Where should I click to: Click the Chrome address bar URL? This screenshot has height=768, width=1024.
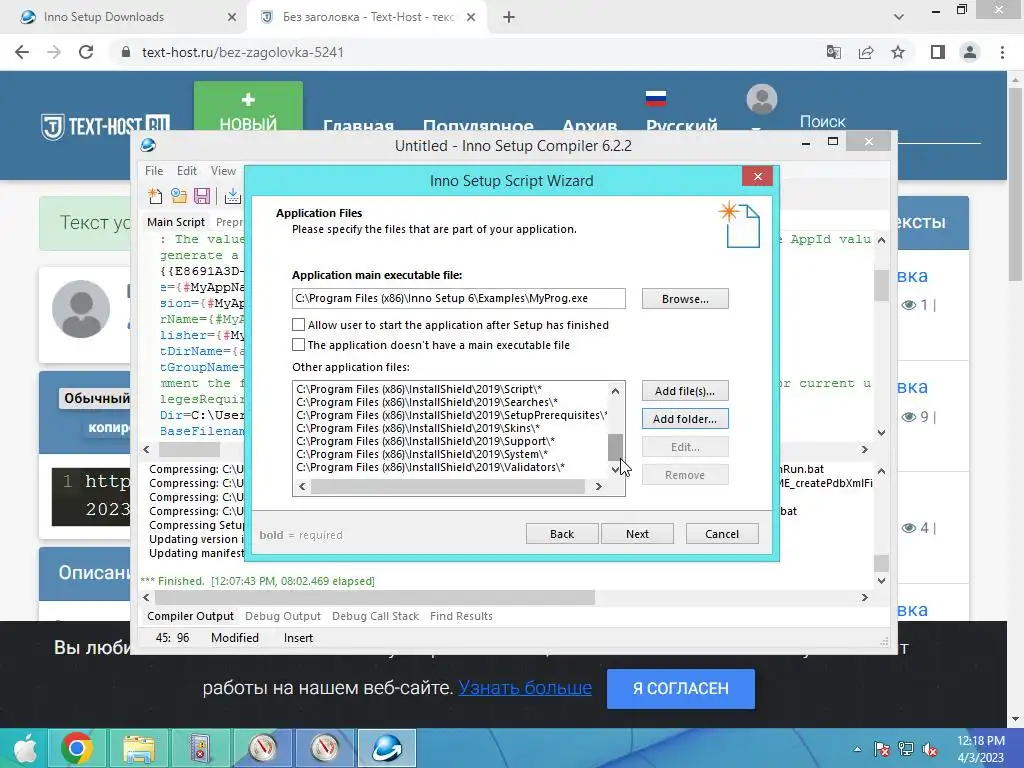click(242, 52)
